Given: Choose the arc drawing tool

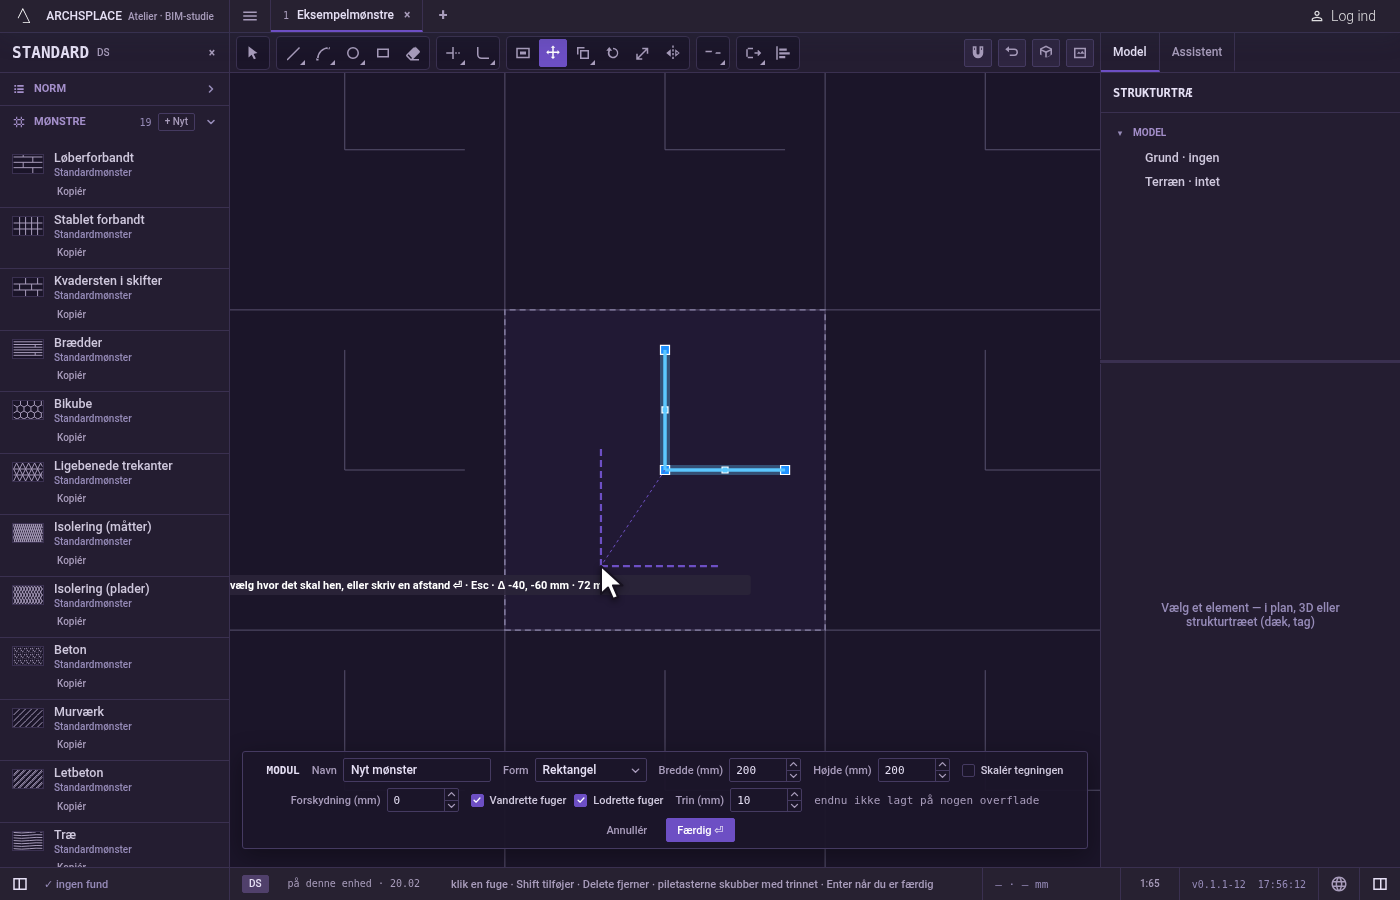Looking at the screenshot, I should point(323,53).
